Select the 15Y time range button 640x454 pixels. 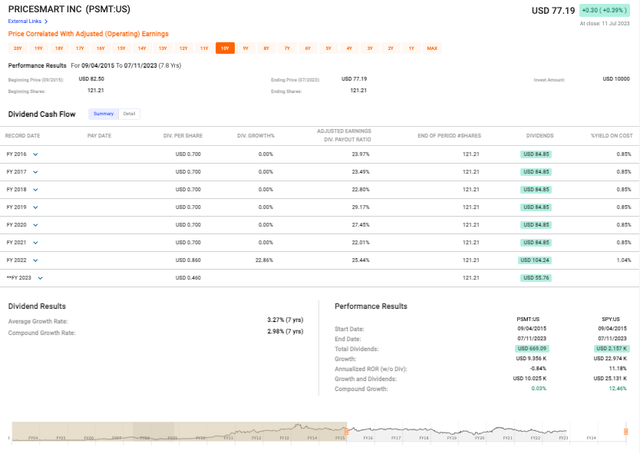(121, 48)
